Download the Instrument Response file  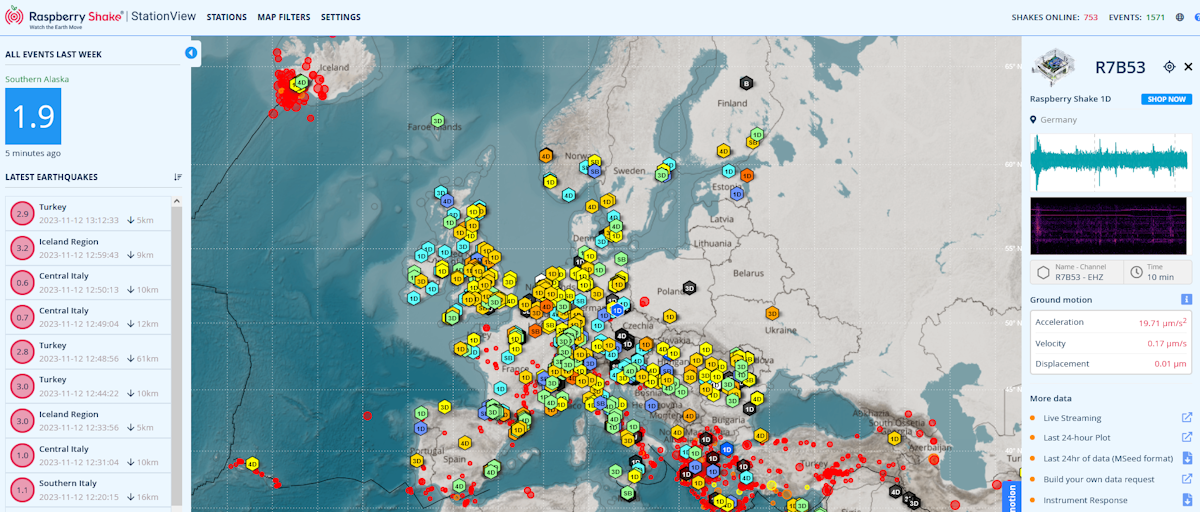pyautogui.click(x=1187, y=500)
